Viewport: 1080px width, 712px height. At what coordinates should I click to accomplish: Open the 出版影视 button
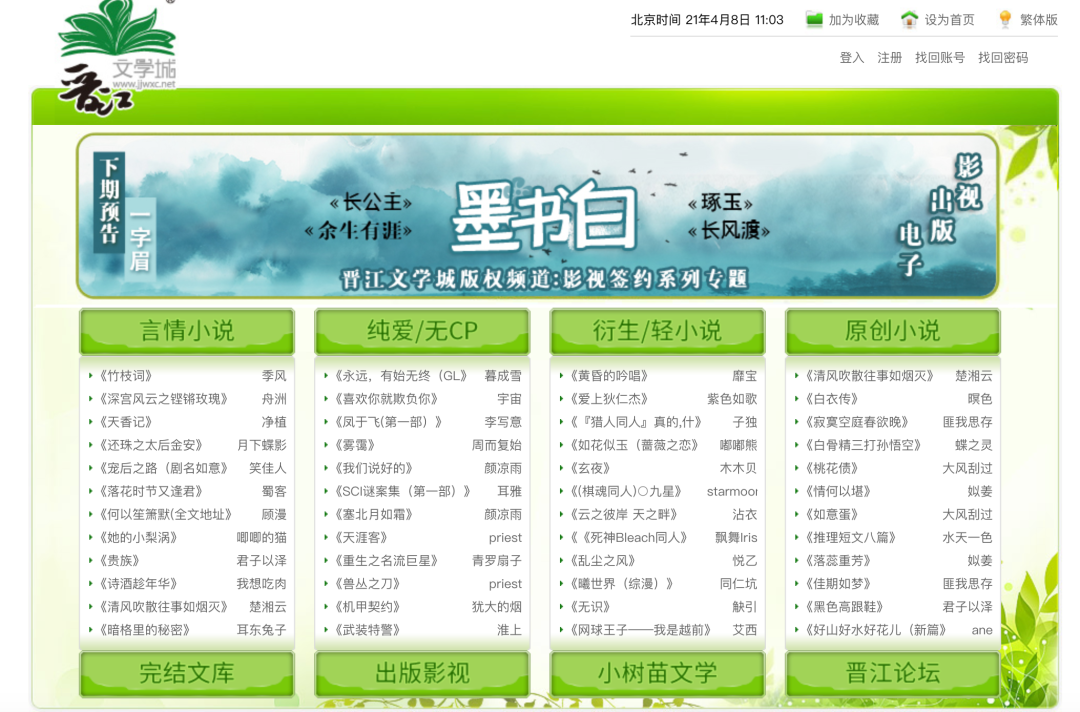[422, 673]
